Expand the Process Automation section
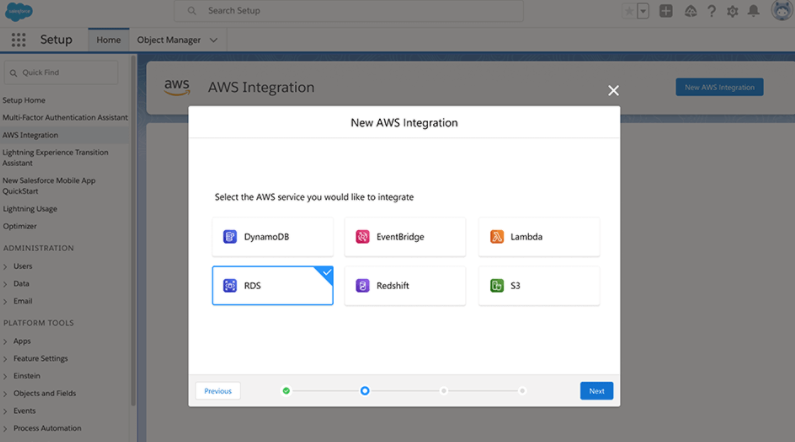The height and width of the screenshot is (442, 795). 5,428
